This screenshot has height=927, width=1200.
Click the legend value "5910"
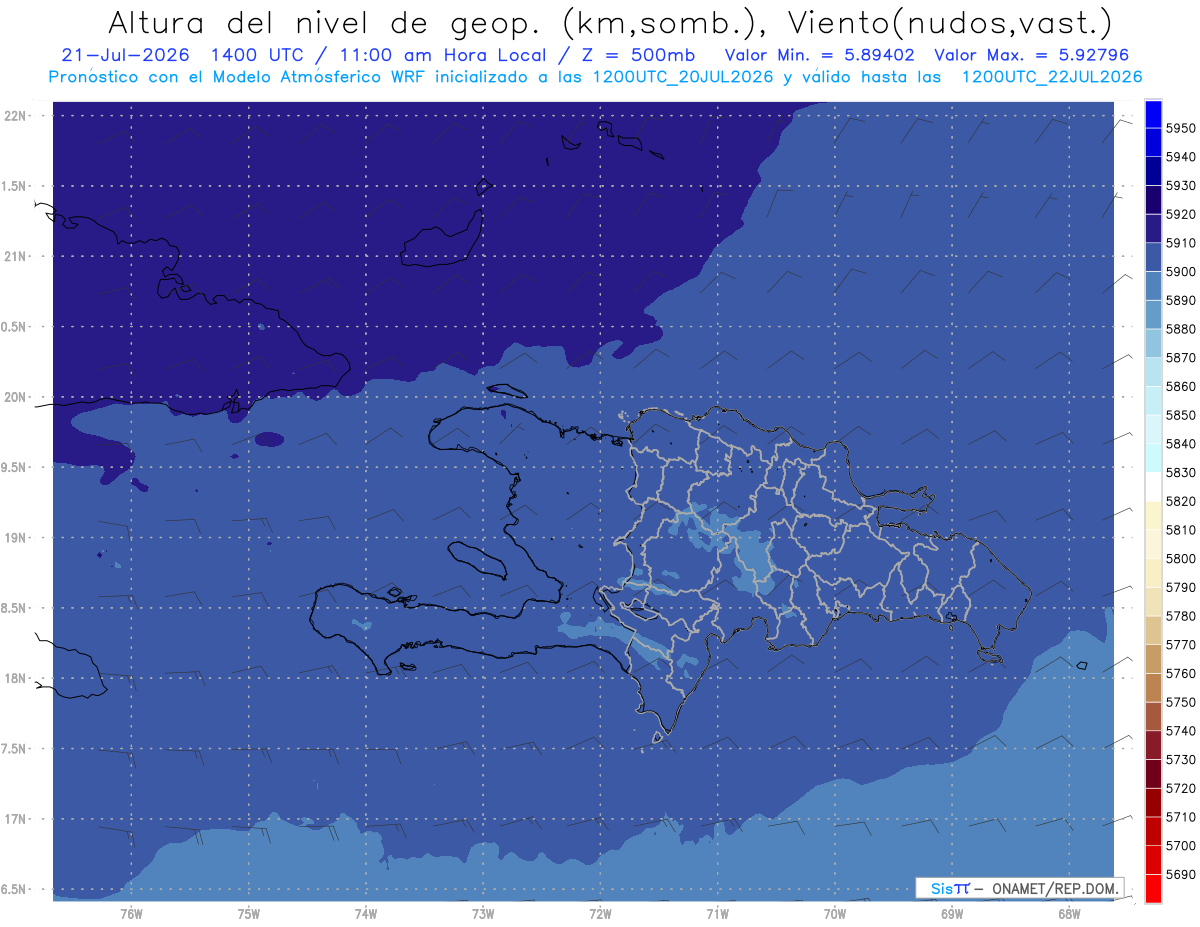[x=1180, y=243]
